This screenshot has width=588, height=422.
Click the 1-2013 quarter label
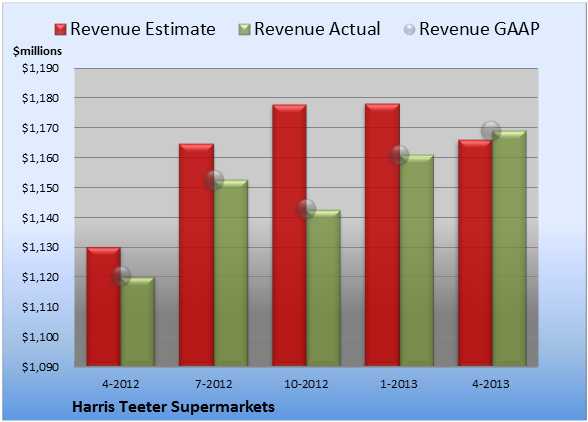tap(399, 384)
